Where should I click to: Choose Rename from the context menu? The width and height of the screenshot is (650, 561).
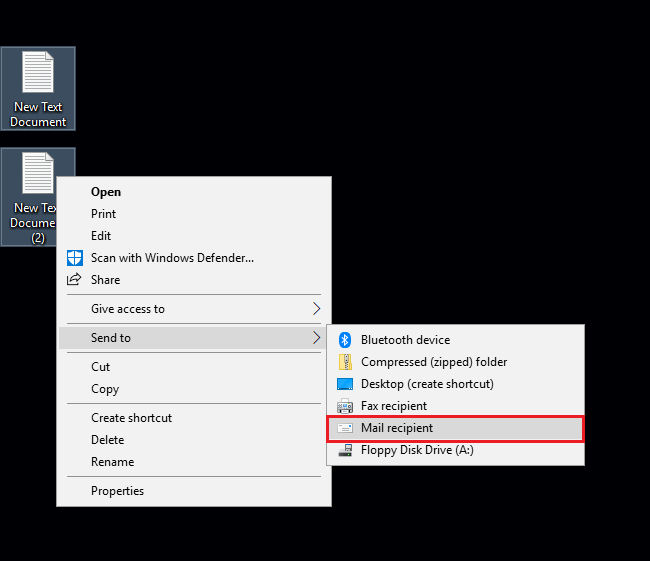(x=194, y=462)
